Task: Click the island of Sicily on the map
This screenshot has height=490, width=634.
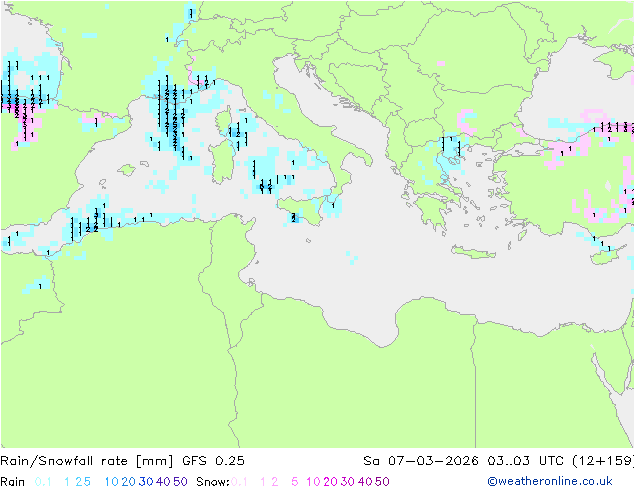Action: [x=301, y=210]
